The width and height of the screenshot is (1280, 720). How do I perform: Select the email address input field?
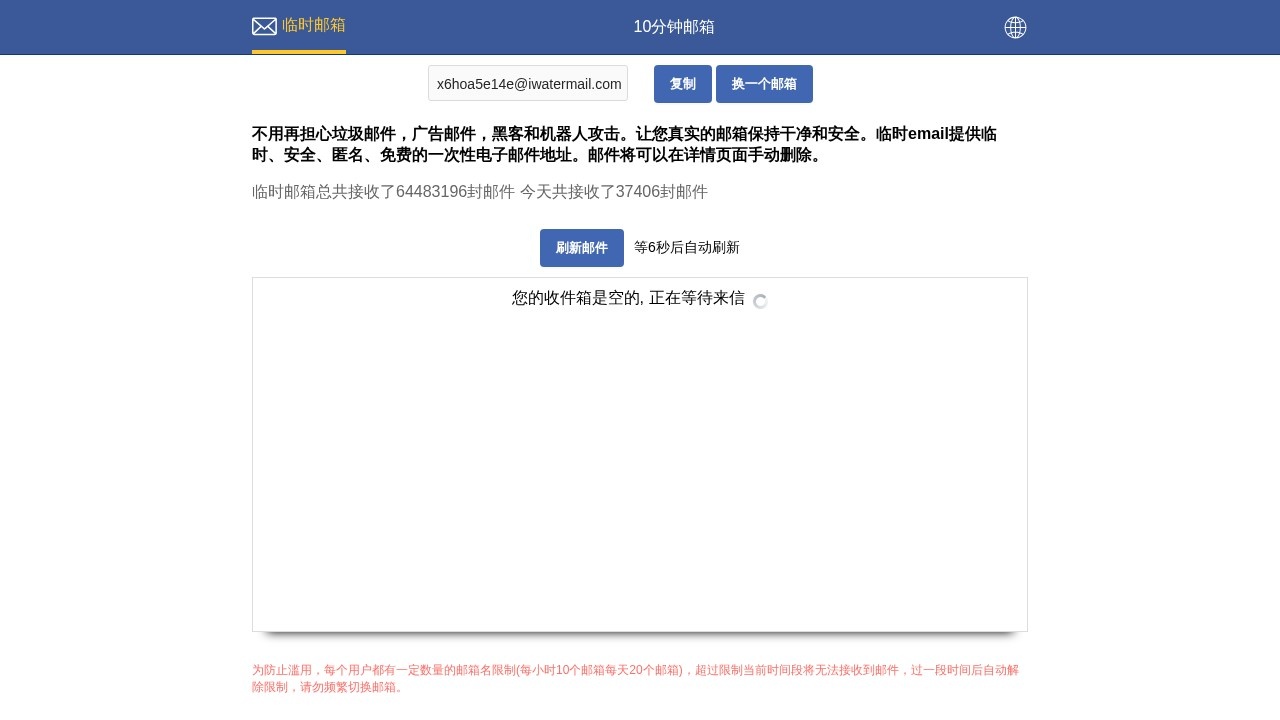pyautogui.click(x=528, y=84)
